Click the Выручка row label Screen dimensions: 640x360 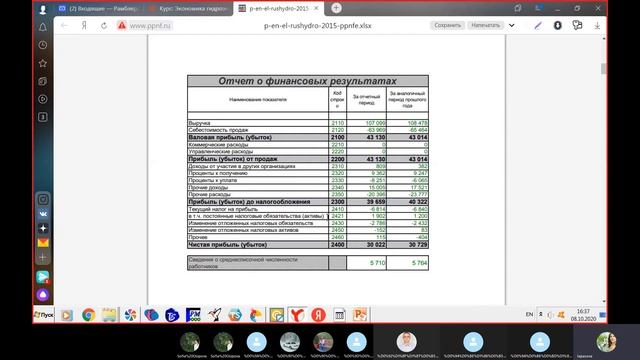pos(199,123)
